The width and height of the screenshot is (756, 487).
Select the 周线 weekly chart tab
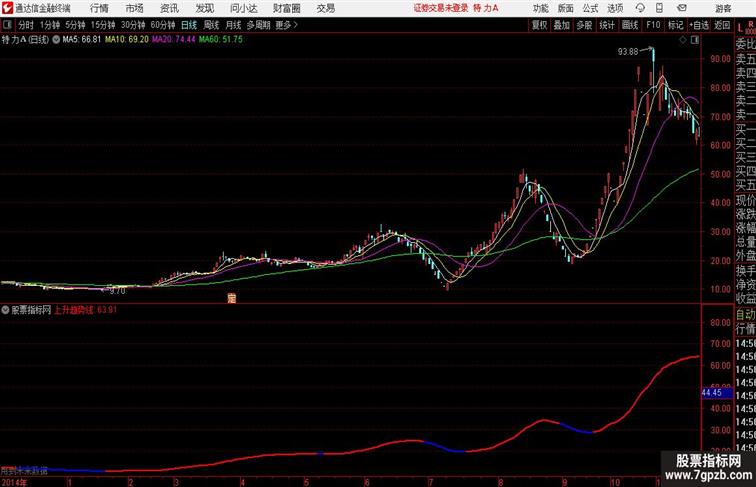tap(211, 25)
